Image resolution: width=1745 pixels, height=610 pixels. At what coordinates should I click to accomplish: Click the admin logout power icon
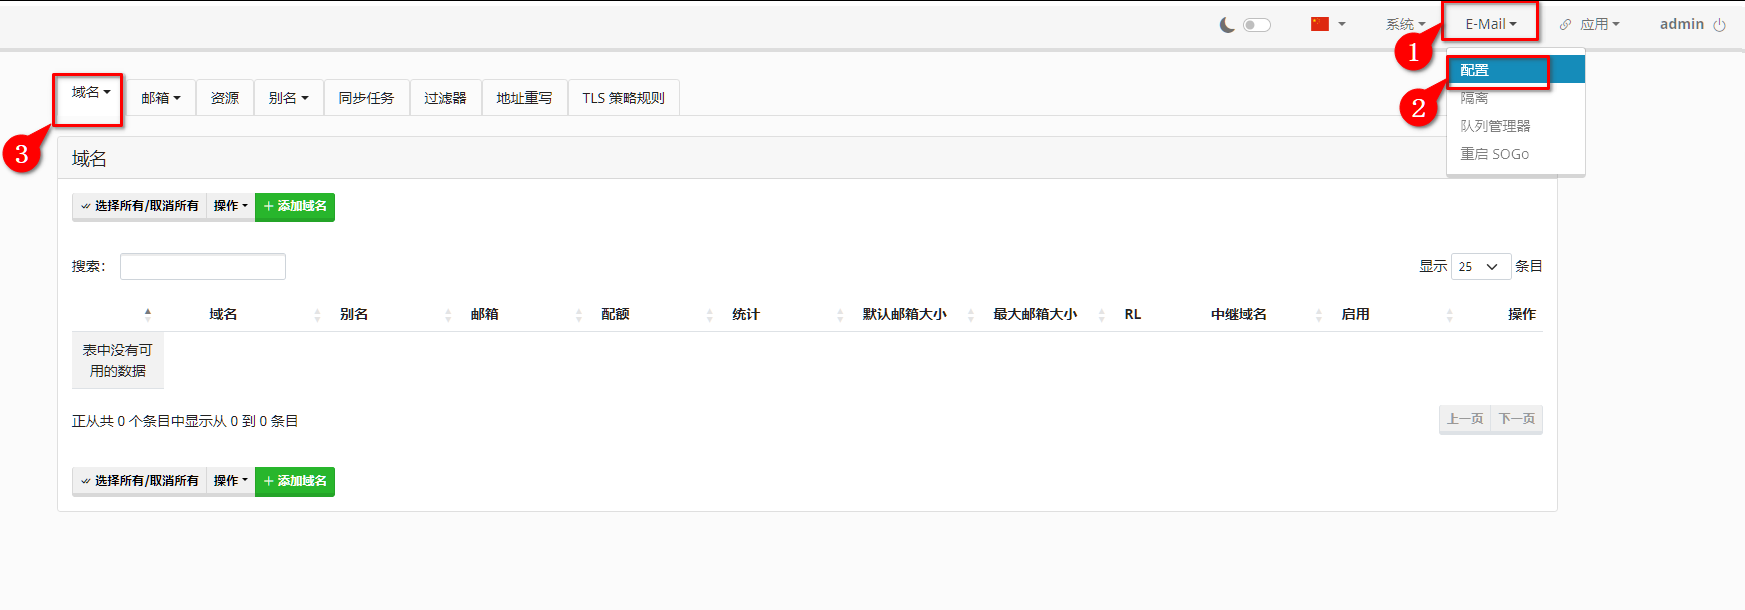pos(1719,25)
